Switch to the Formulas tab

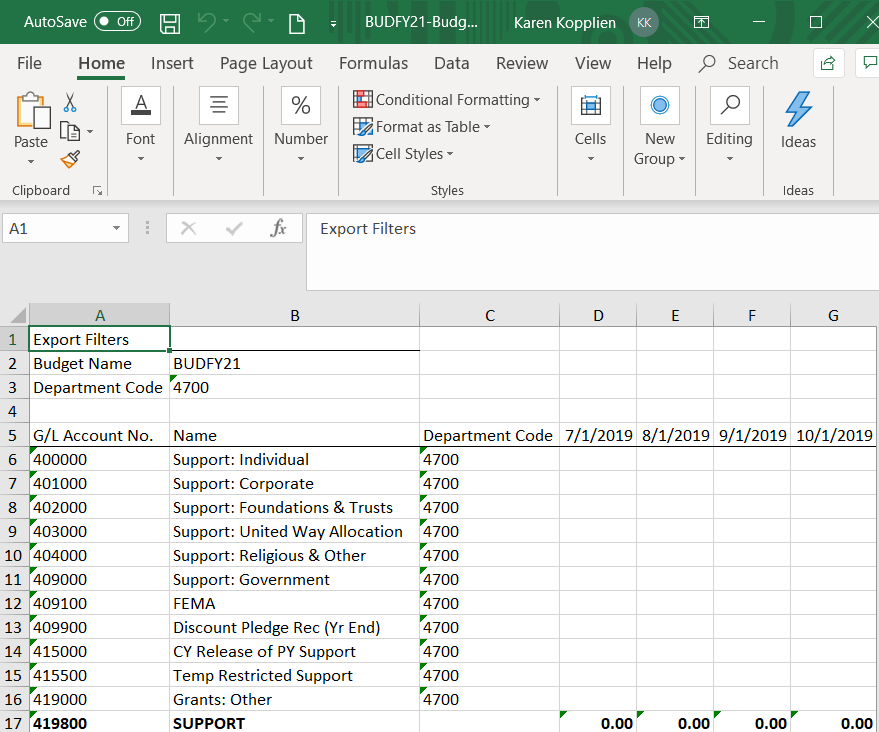[373, 63]
